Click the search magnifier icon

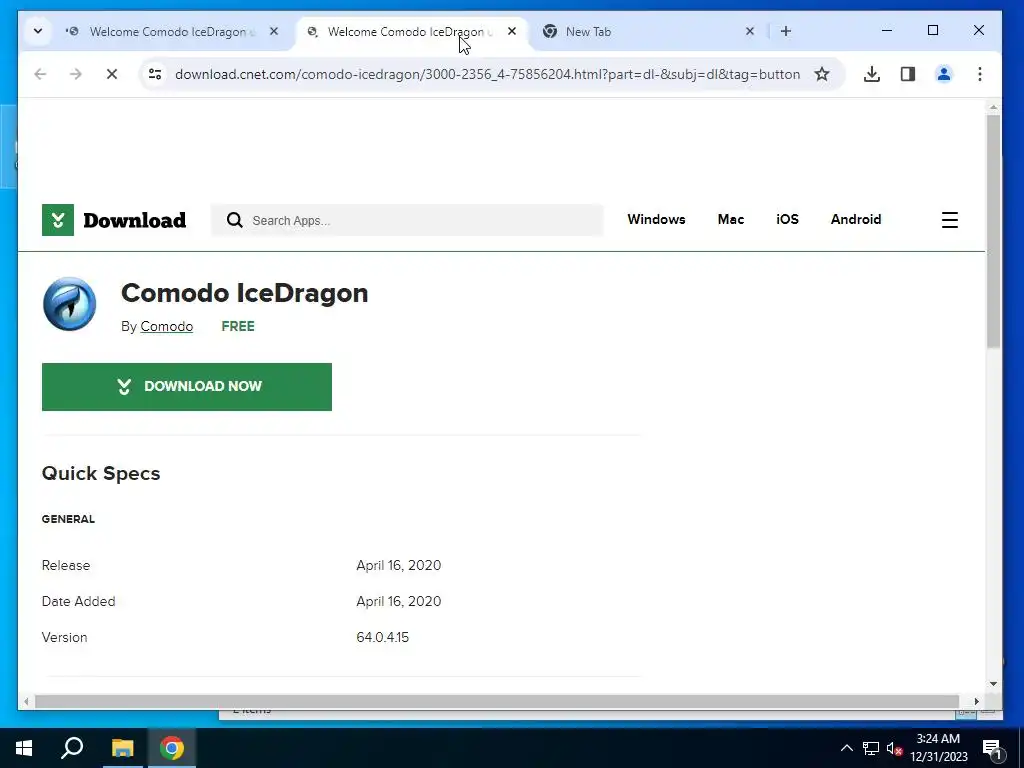[234, 220]
